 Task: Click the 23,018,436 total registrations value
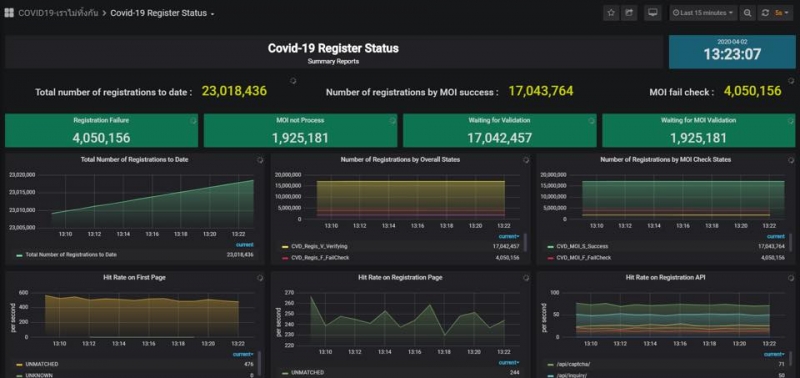tap(234, 91)
